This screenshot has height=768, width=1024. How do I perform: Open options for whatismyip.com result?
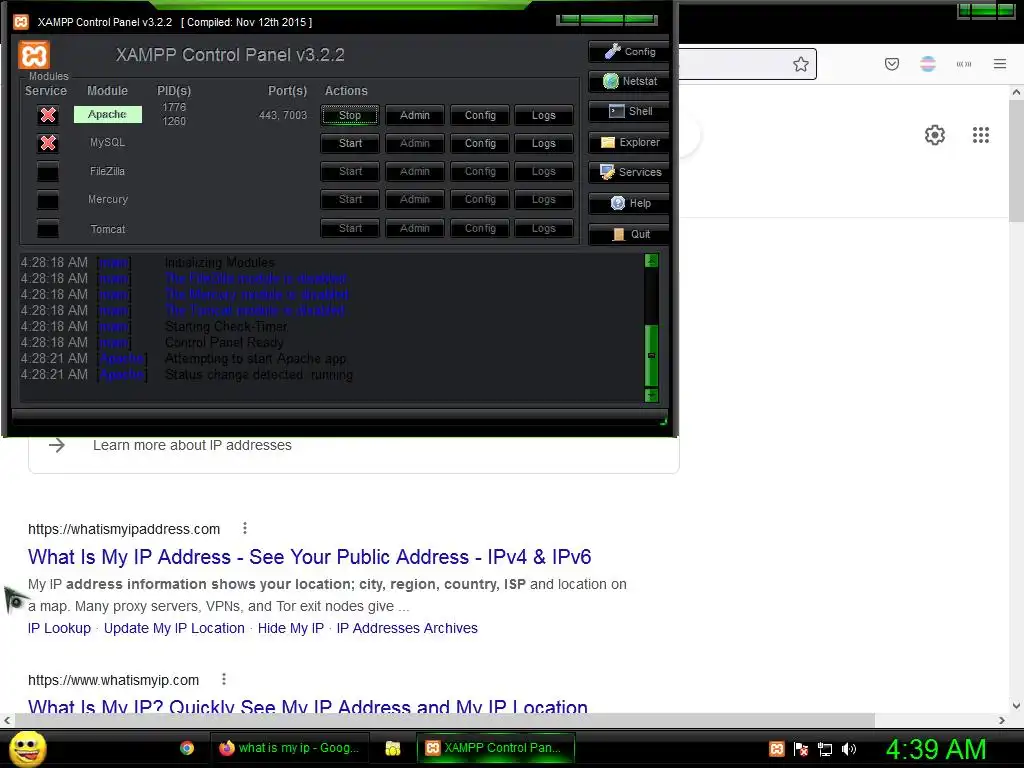pyautogui.click(x=224, y=680)
